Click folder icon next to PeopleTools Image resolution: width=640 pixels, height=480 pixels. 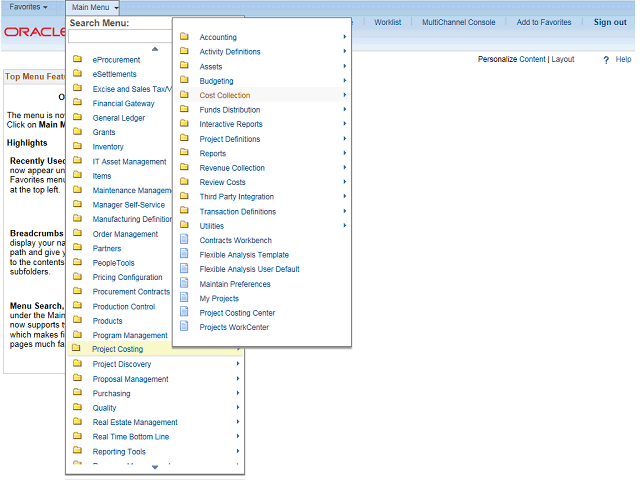pyautogui.click(x=77, y=262)
